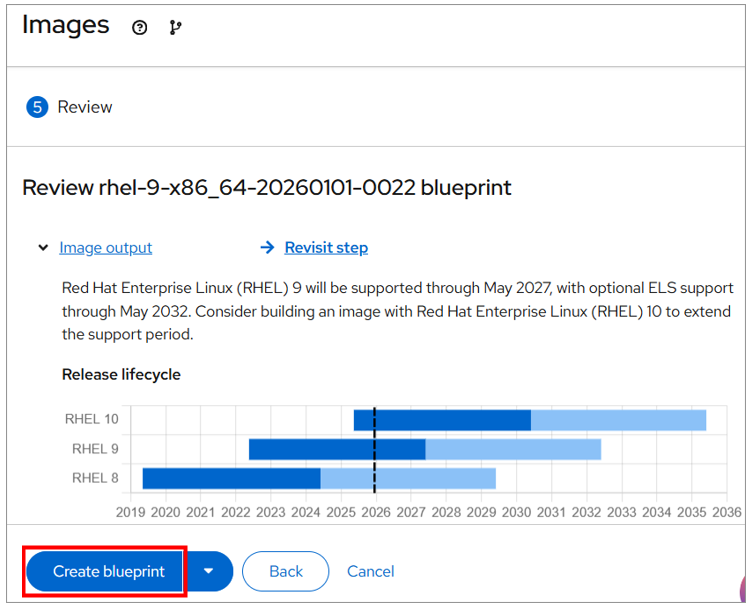Click the RHEL 10 light blue bar
Viewport: 751px width, 612px height.
coord(618,420)
